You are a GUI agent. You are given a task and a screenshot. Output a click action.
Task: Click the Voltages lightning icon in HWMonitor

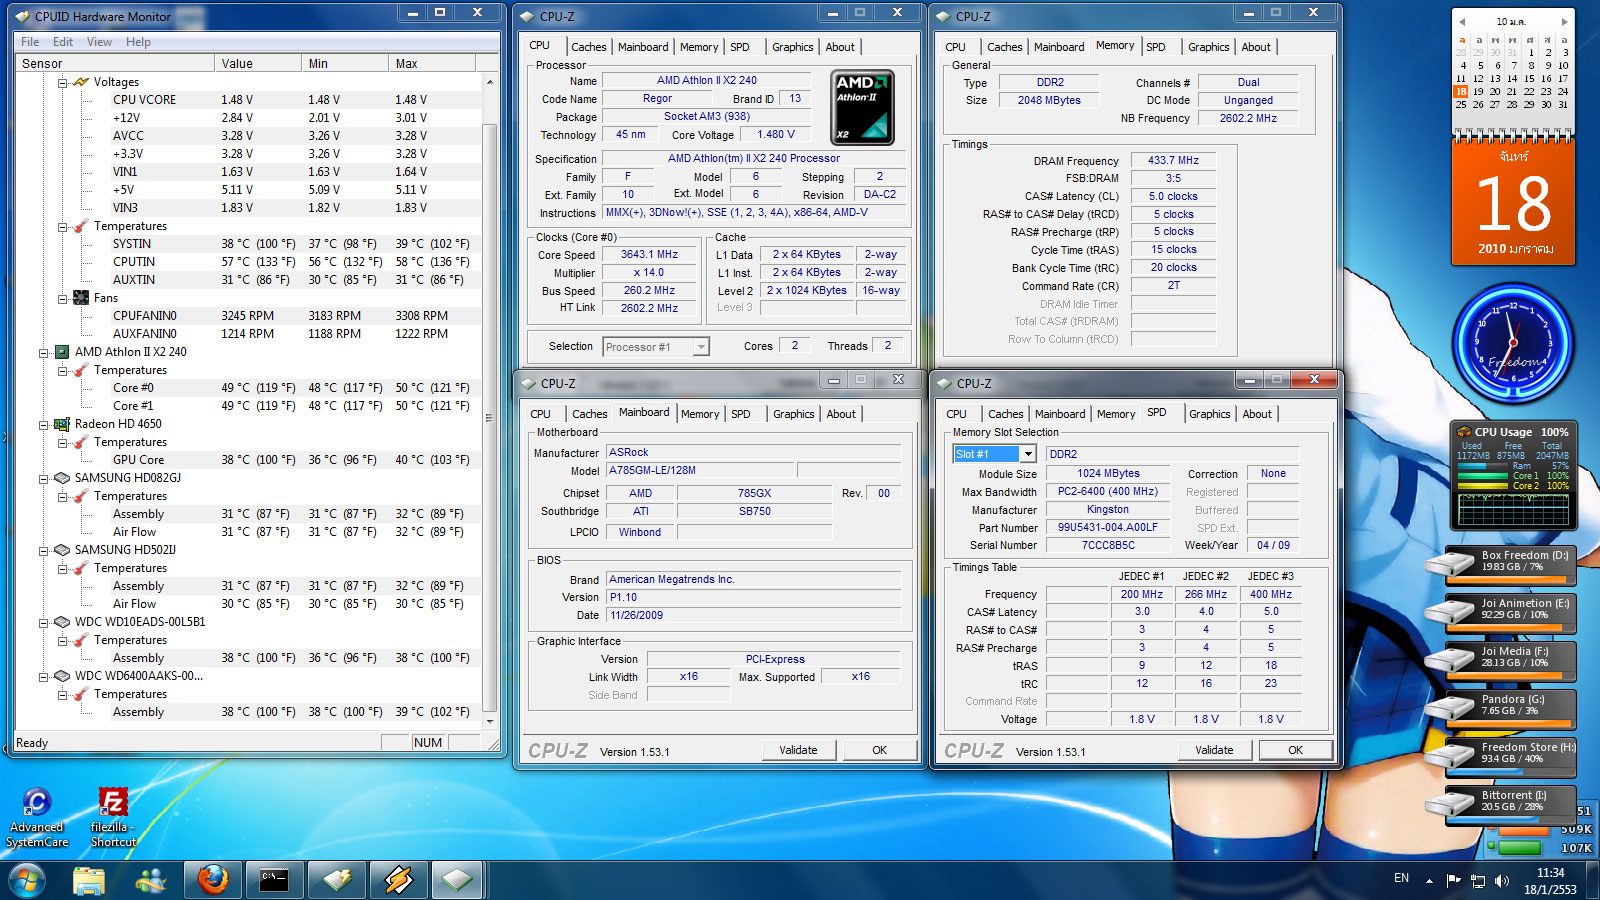(81, 82)
